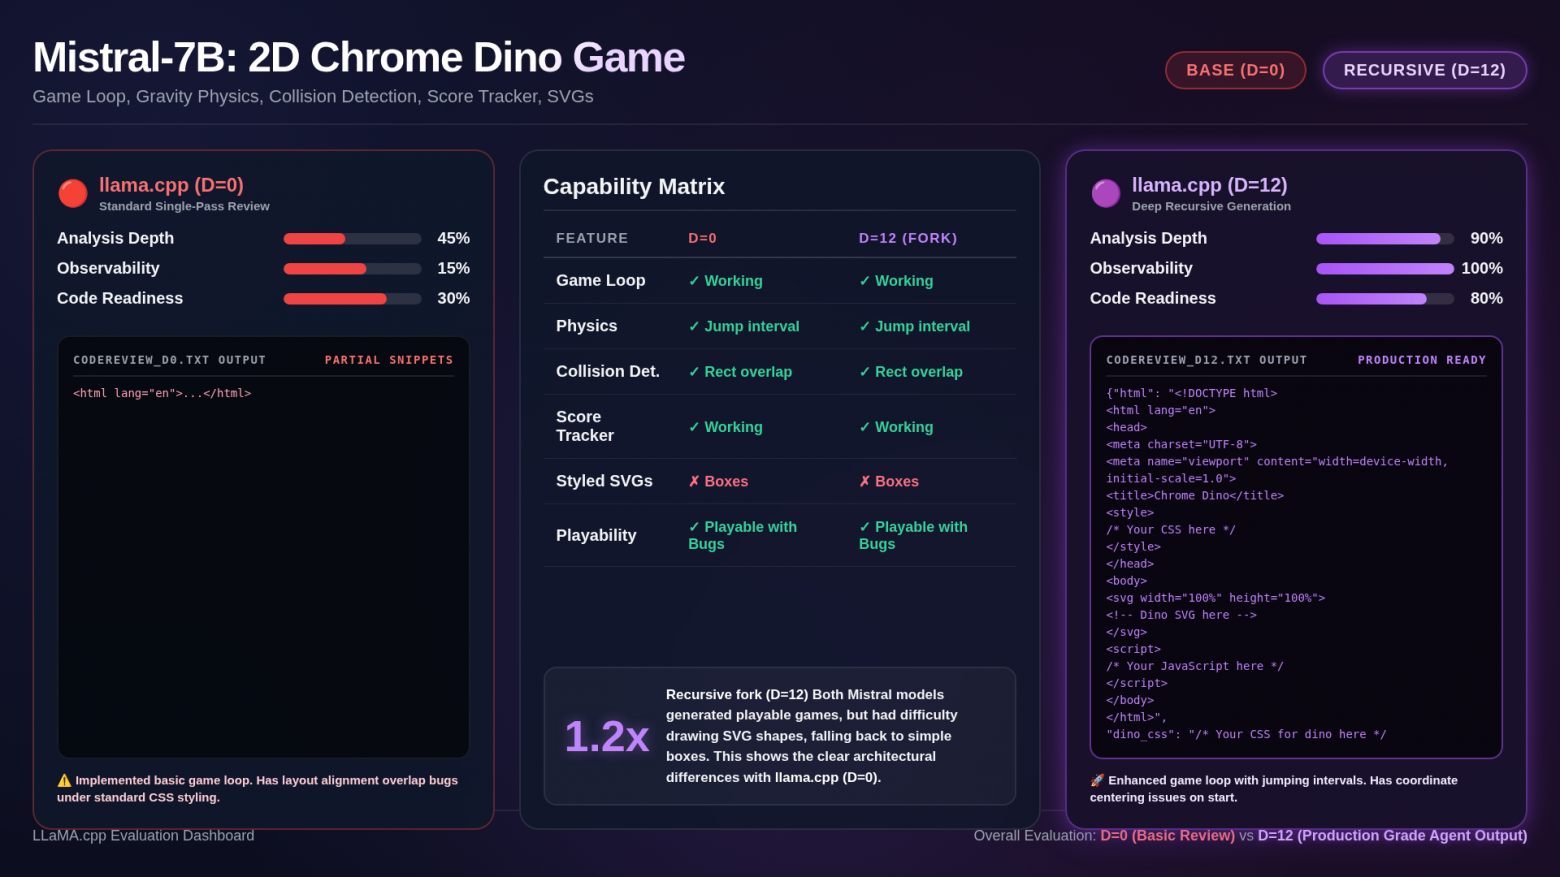Screen dimensions: 1560x877
Task: Click the FEATURE column header
Action: click(x=592, y=238)
